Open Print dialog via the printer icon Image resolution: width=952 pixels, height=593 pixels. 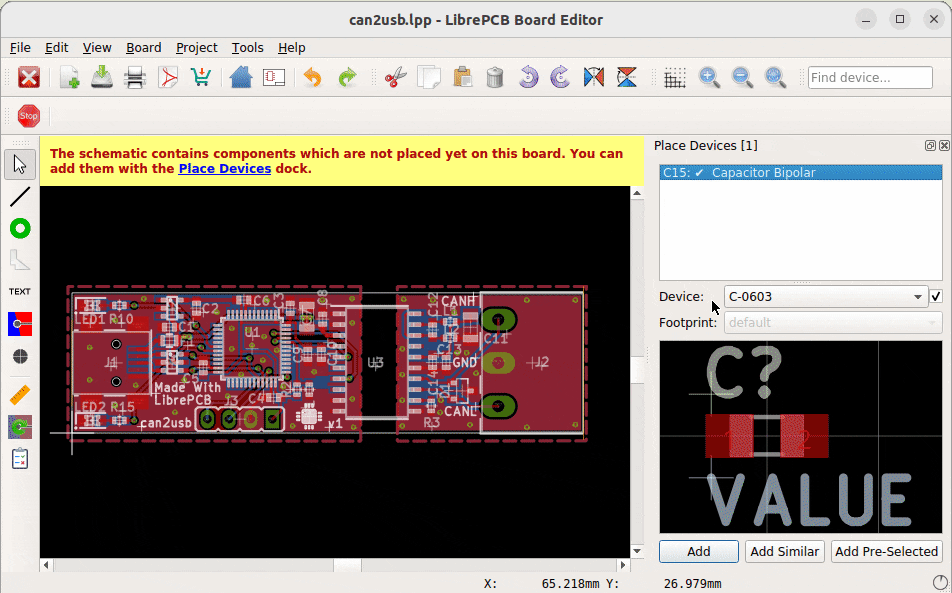coord(135,78)
